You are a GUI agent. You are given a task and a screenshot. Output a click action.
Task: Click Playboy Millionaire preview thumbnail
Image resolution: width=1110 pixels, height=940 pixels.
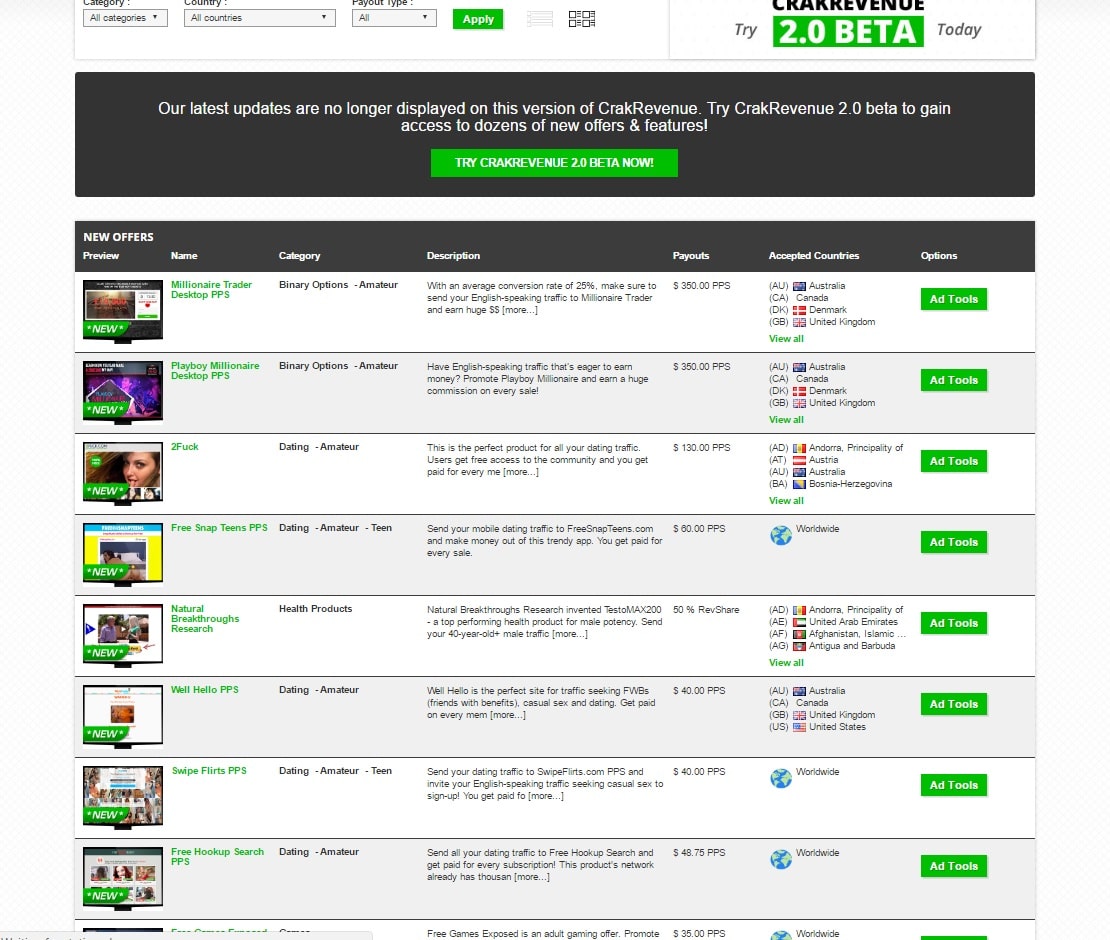pos(122,392)
